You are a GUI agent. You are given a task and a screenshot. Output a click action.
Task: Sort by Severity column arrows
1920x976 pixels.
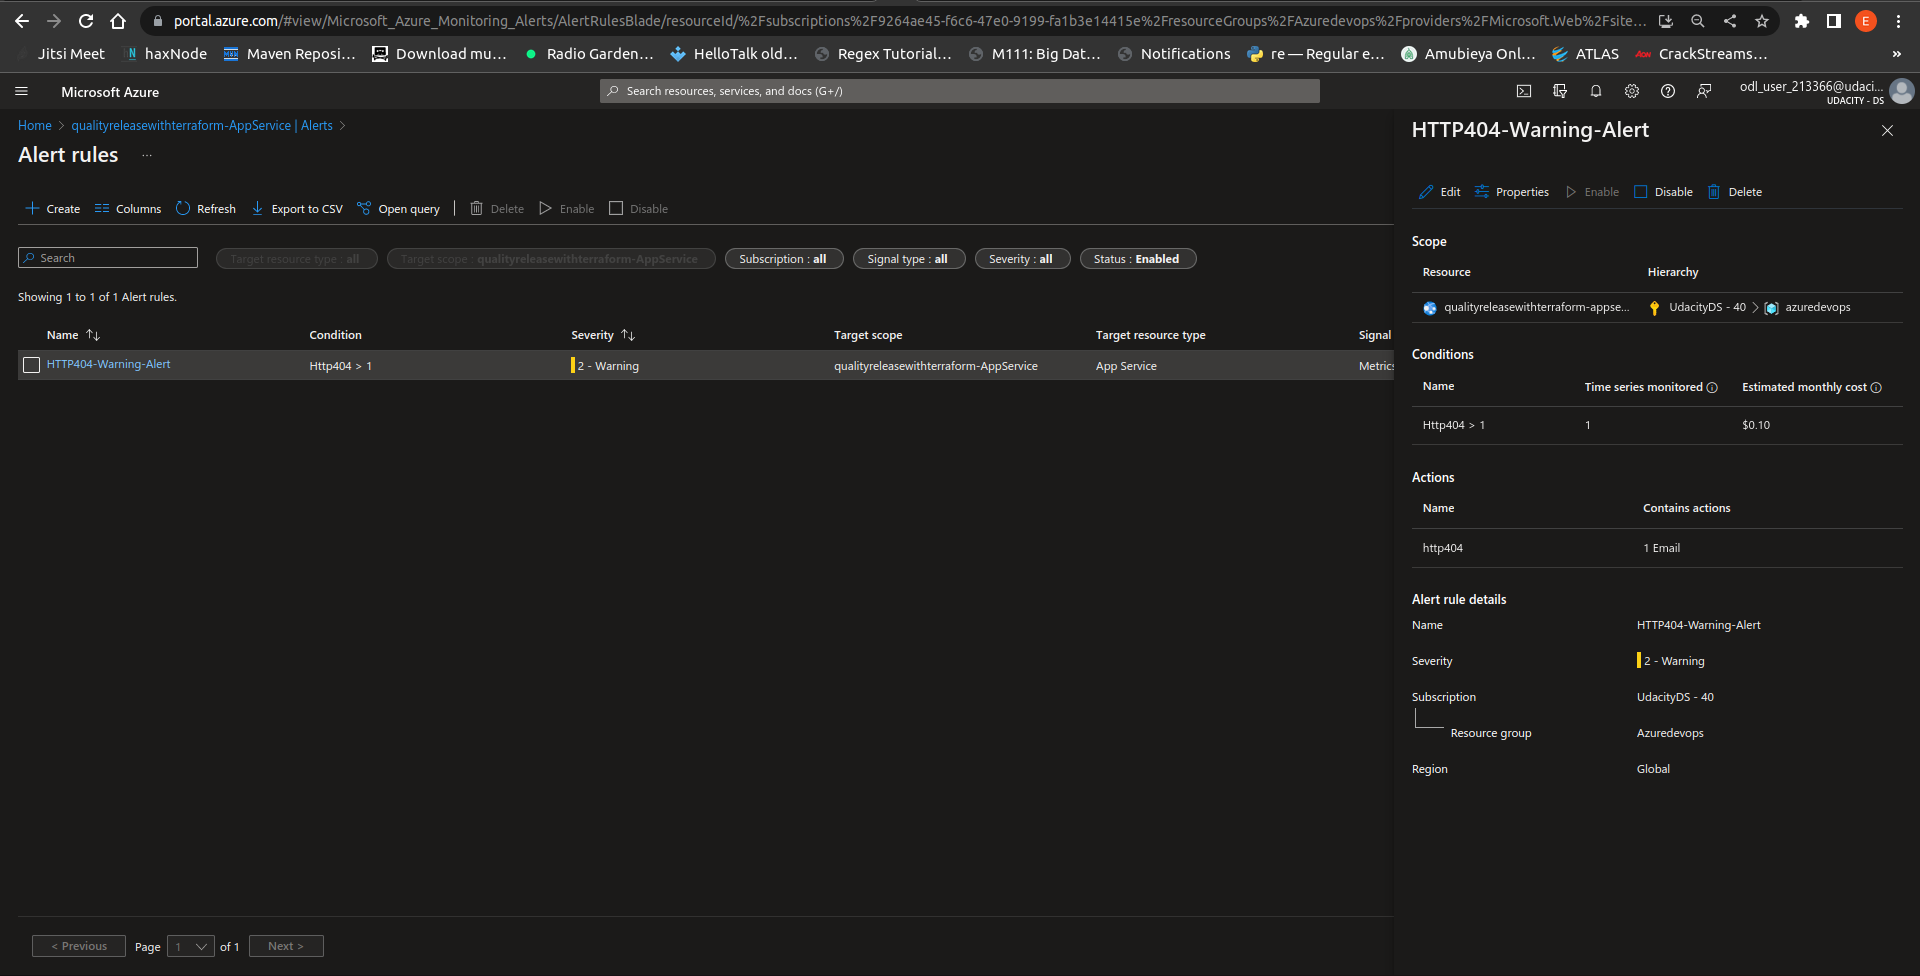pos(628,335)
